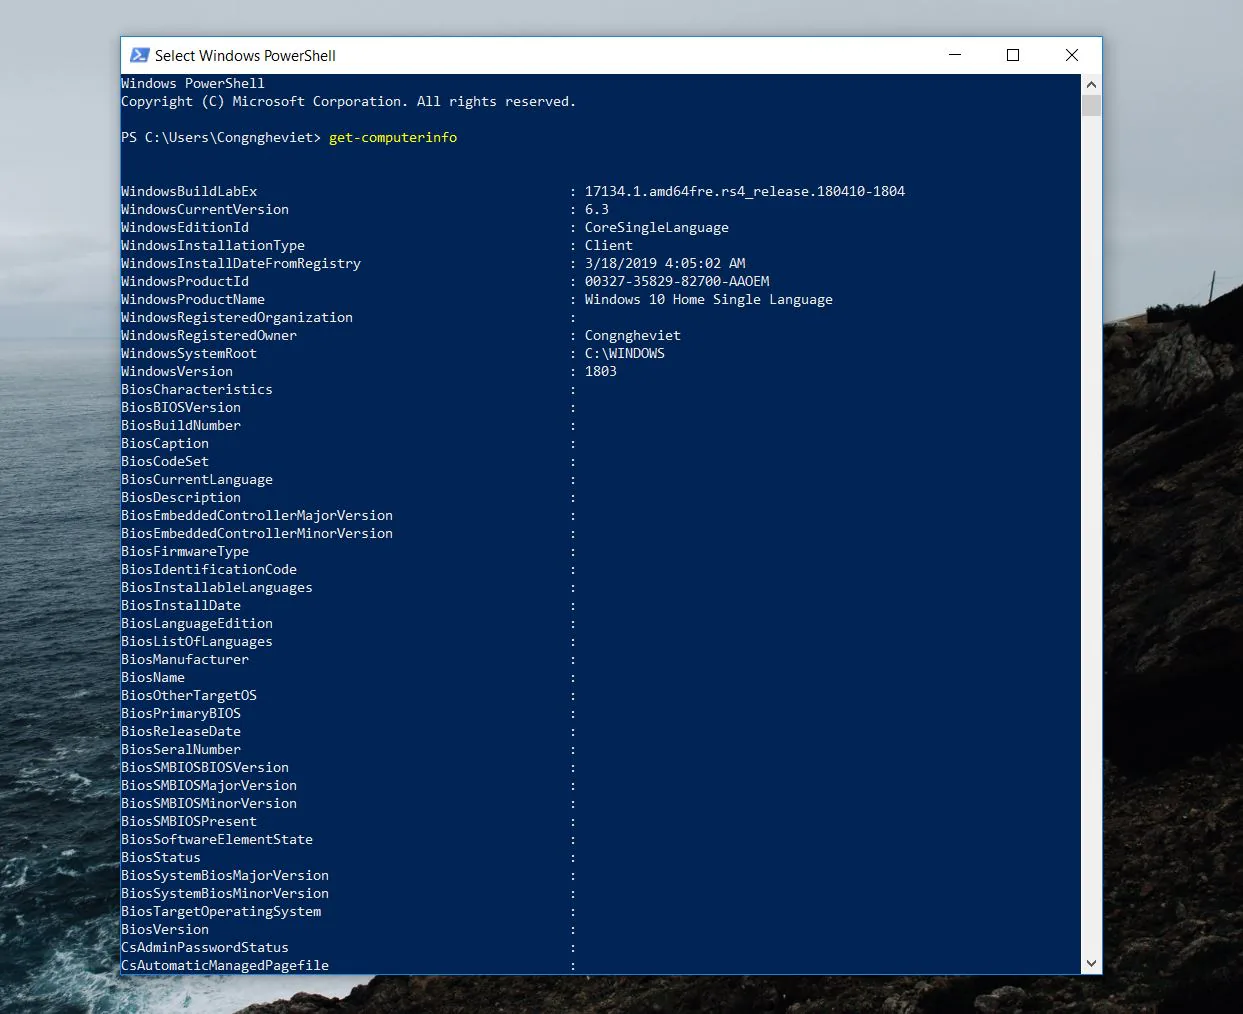Select the 'BiosSMBIOSBIOSVersion' property name
The image size is (1243, 1014).
click(x=205, y=768)
